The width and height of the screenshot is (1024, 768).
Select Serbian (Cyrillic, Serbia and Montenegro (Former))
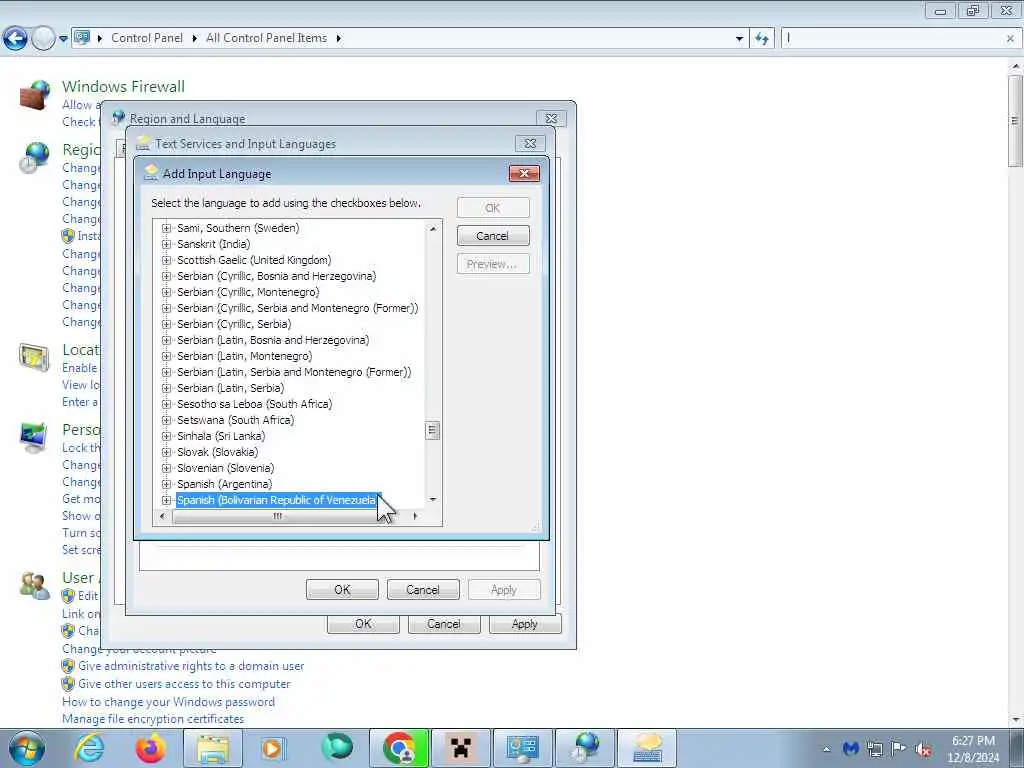point(297,308)
